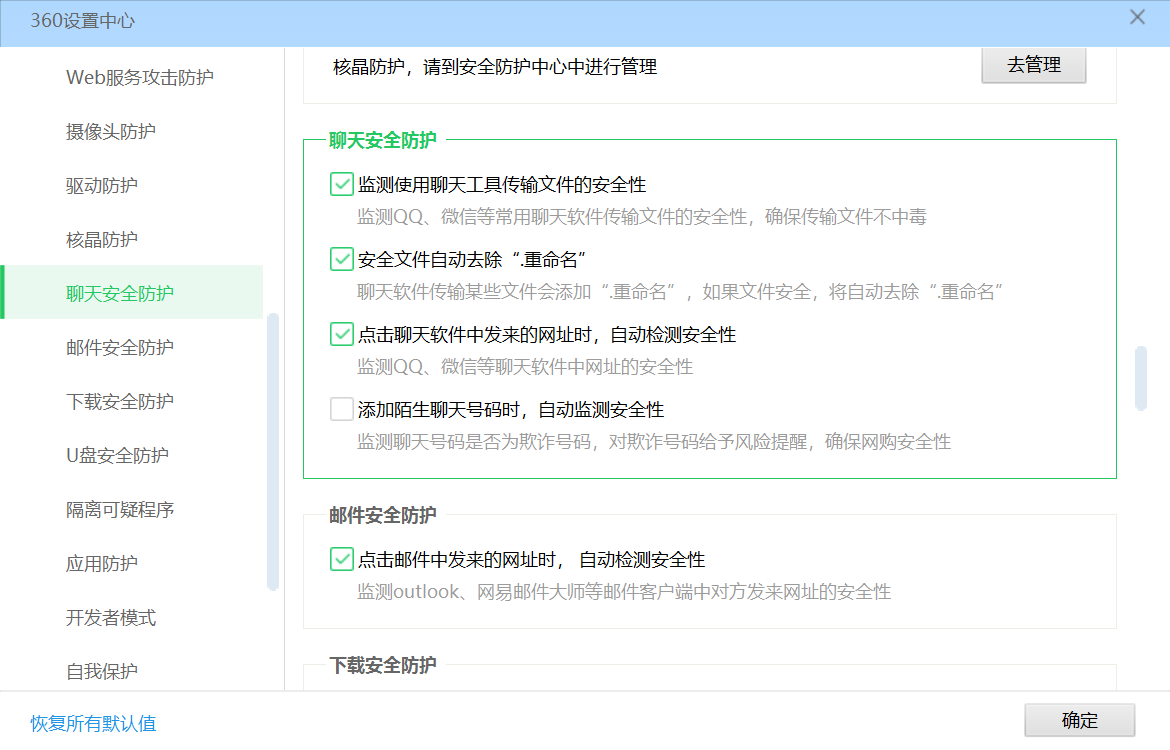Enable 添加陌生聊天号码时自动监测安全性

341,409
